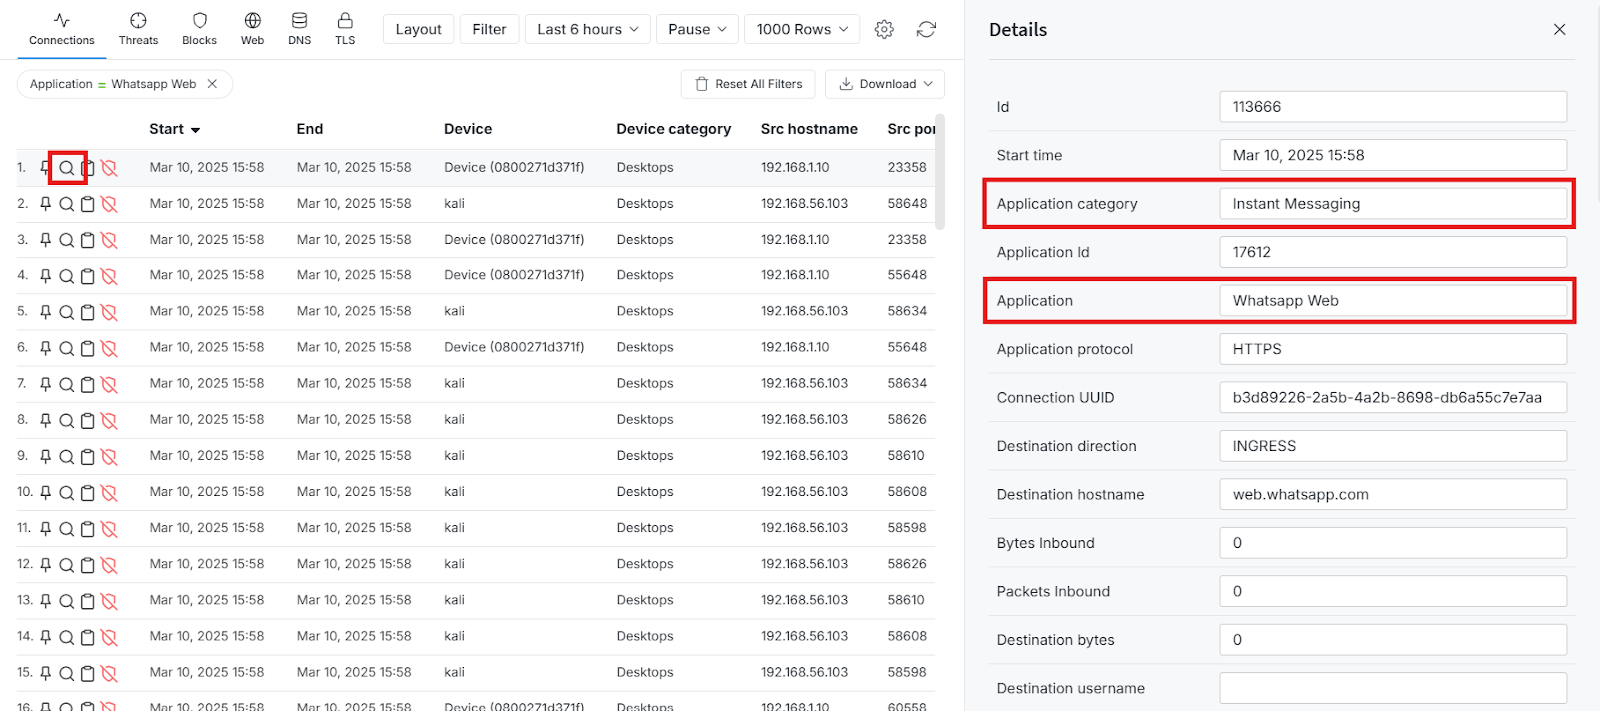
Task: Open details for row 2 via magnifier
Action: [x=66, y=204]
